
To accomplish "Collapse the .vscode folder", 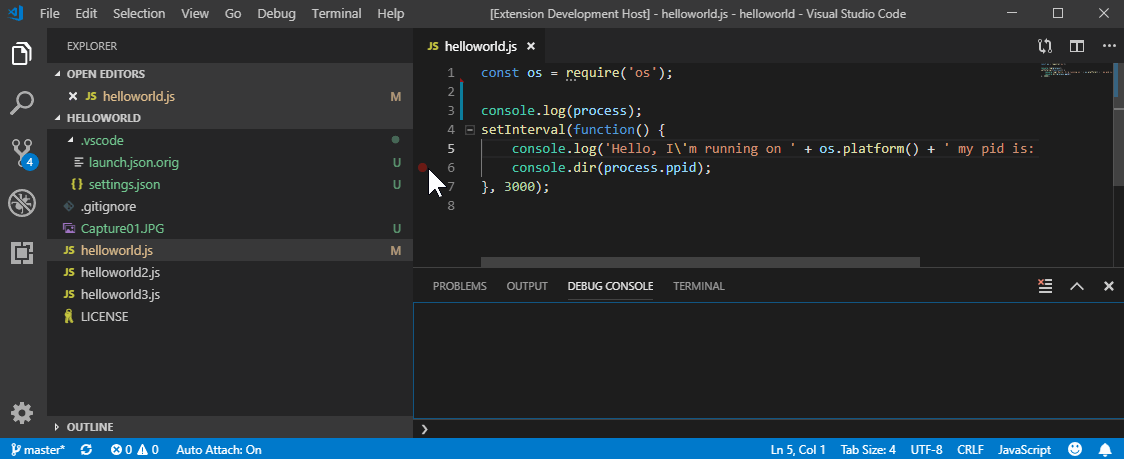I will click(x=70, y=141).
